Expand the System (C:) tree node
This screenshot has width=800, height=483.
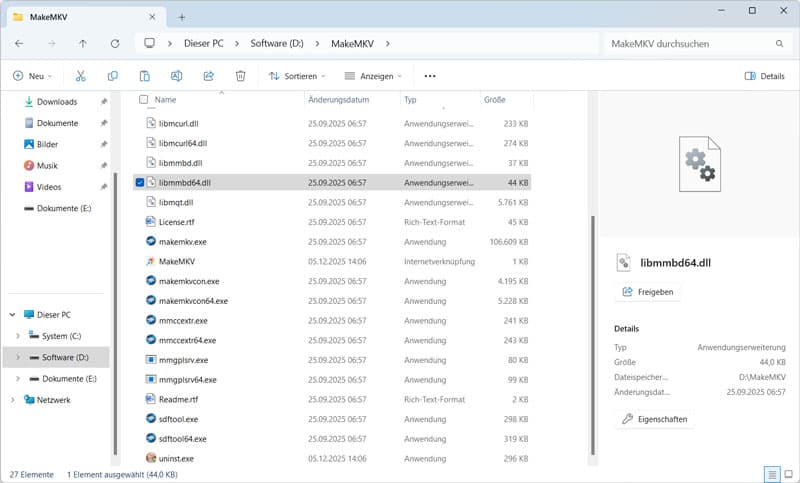(x=17, y=336)
